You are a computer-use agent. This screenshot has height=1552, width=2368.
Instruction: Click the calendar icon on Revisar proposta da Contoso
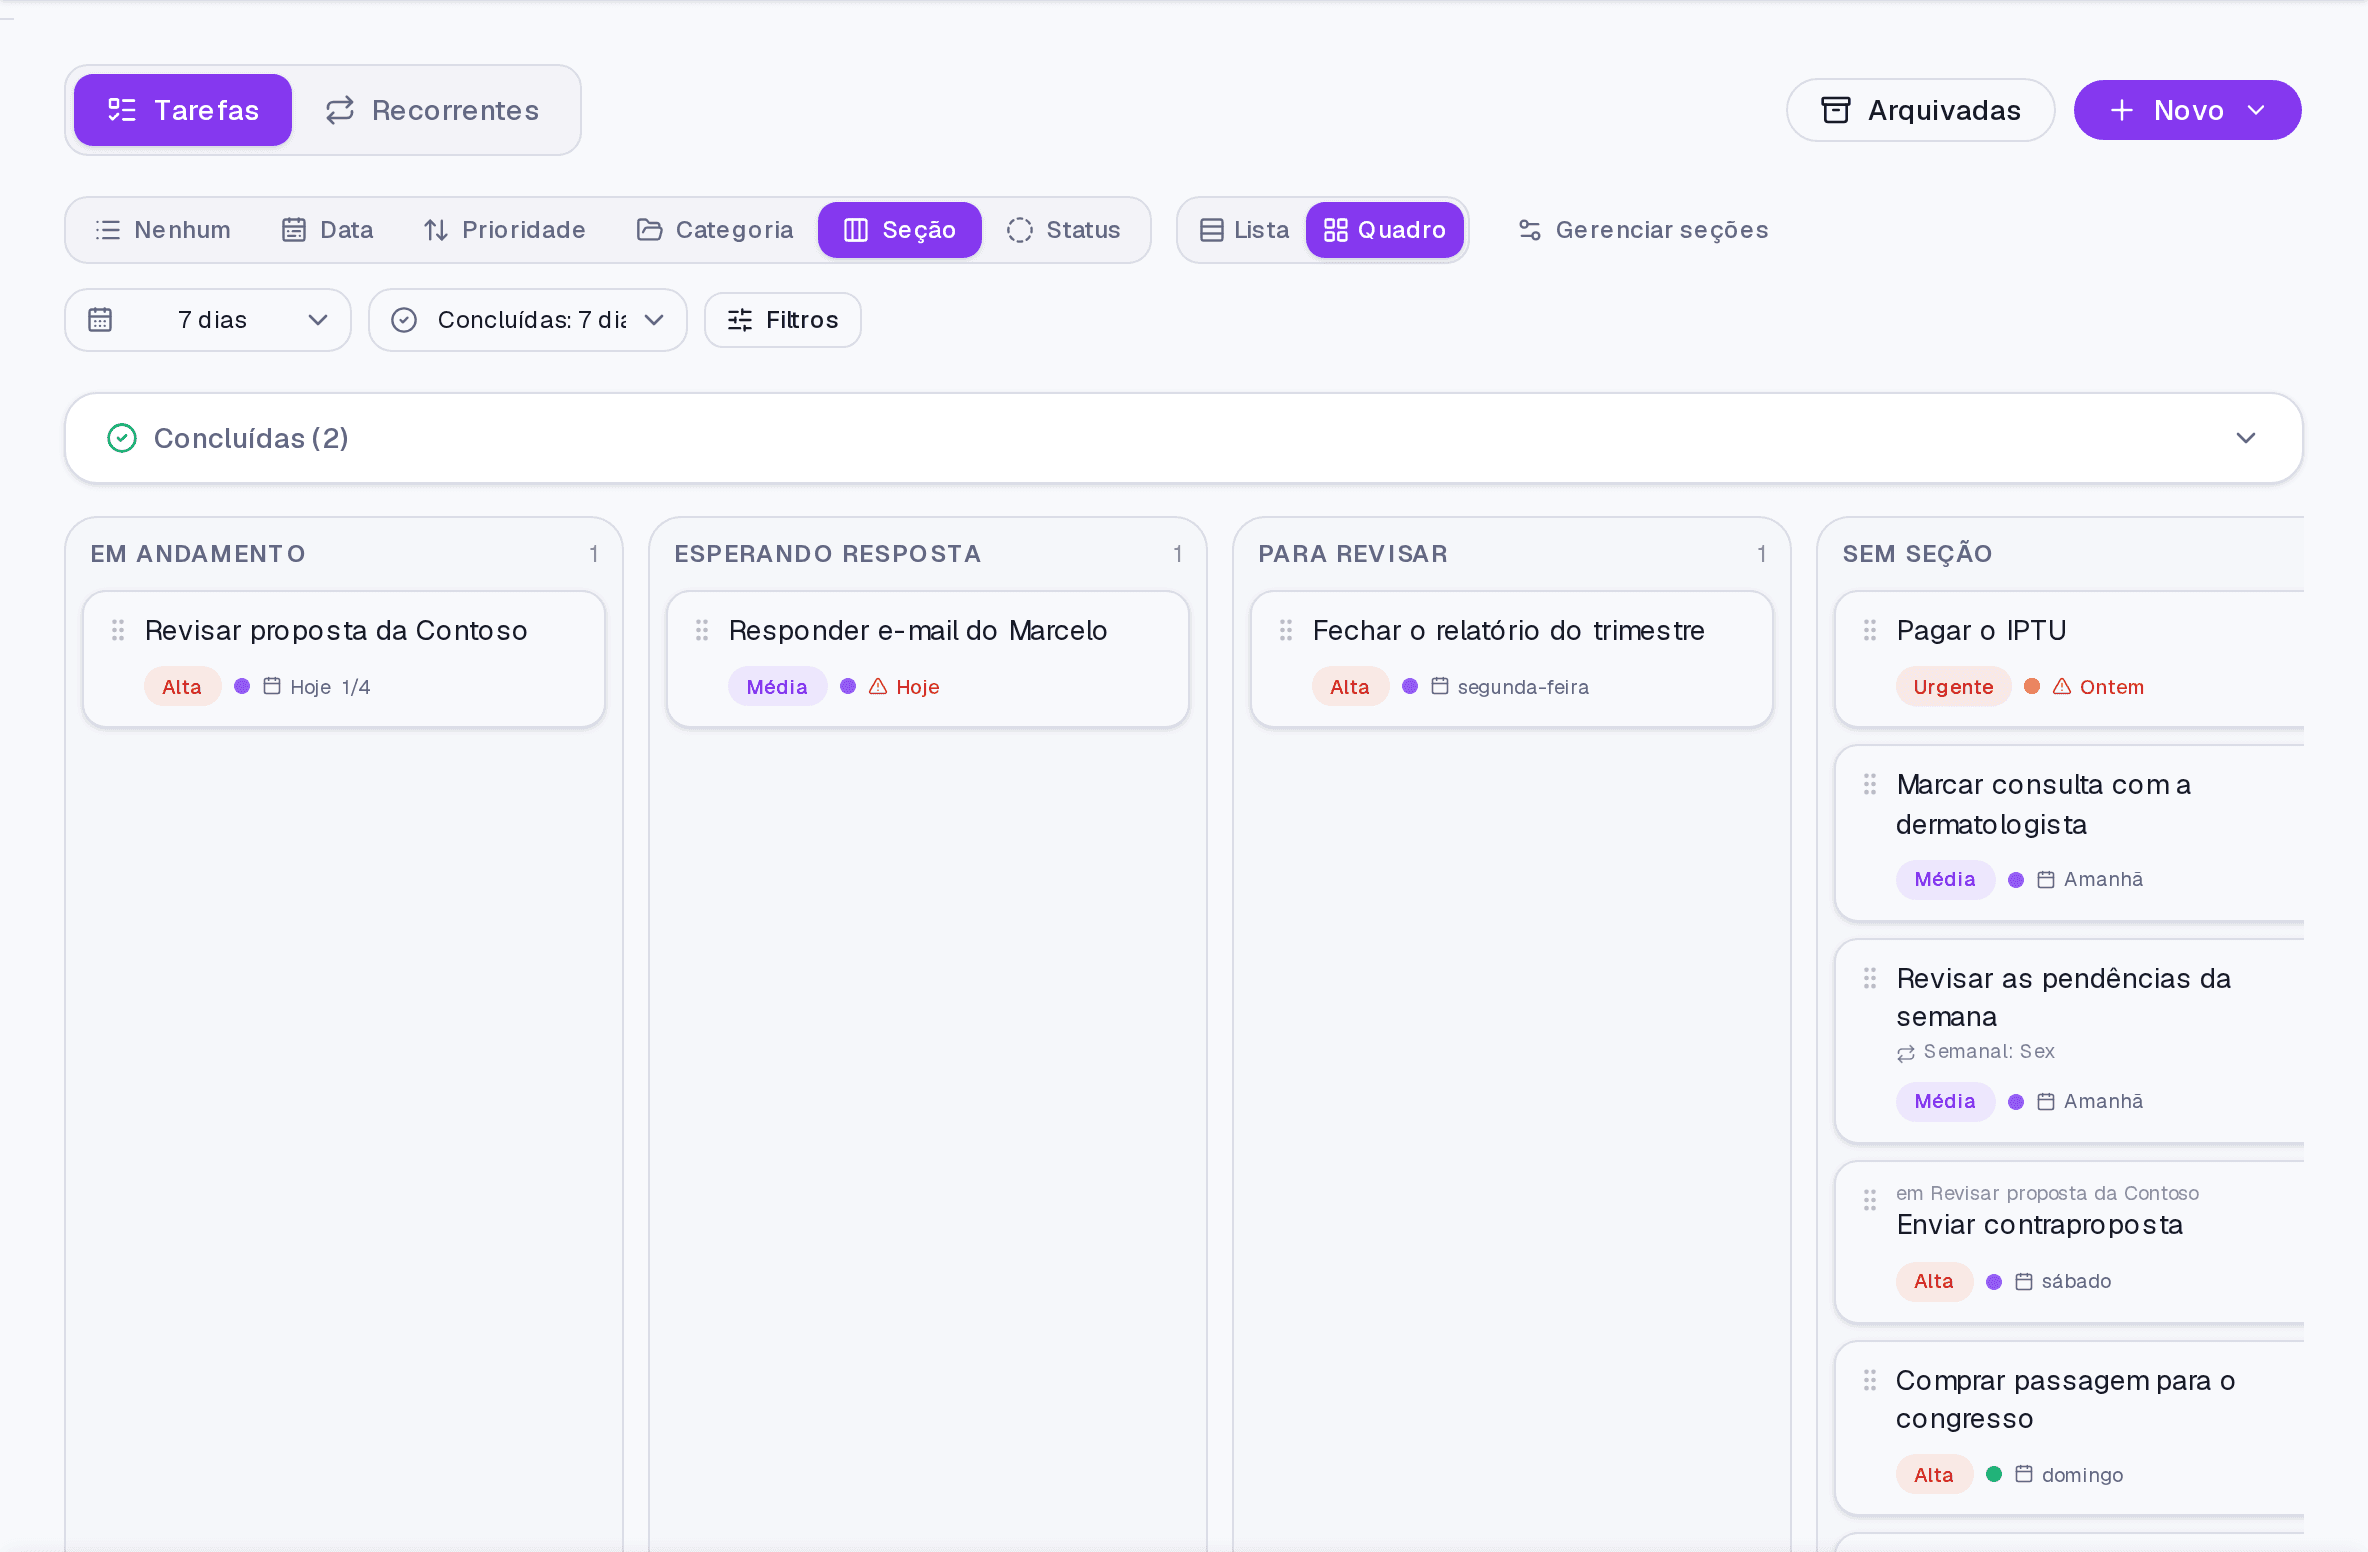click(272, 686)
